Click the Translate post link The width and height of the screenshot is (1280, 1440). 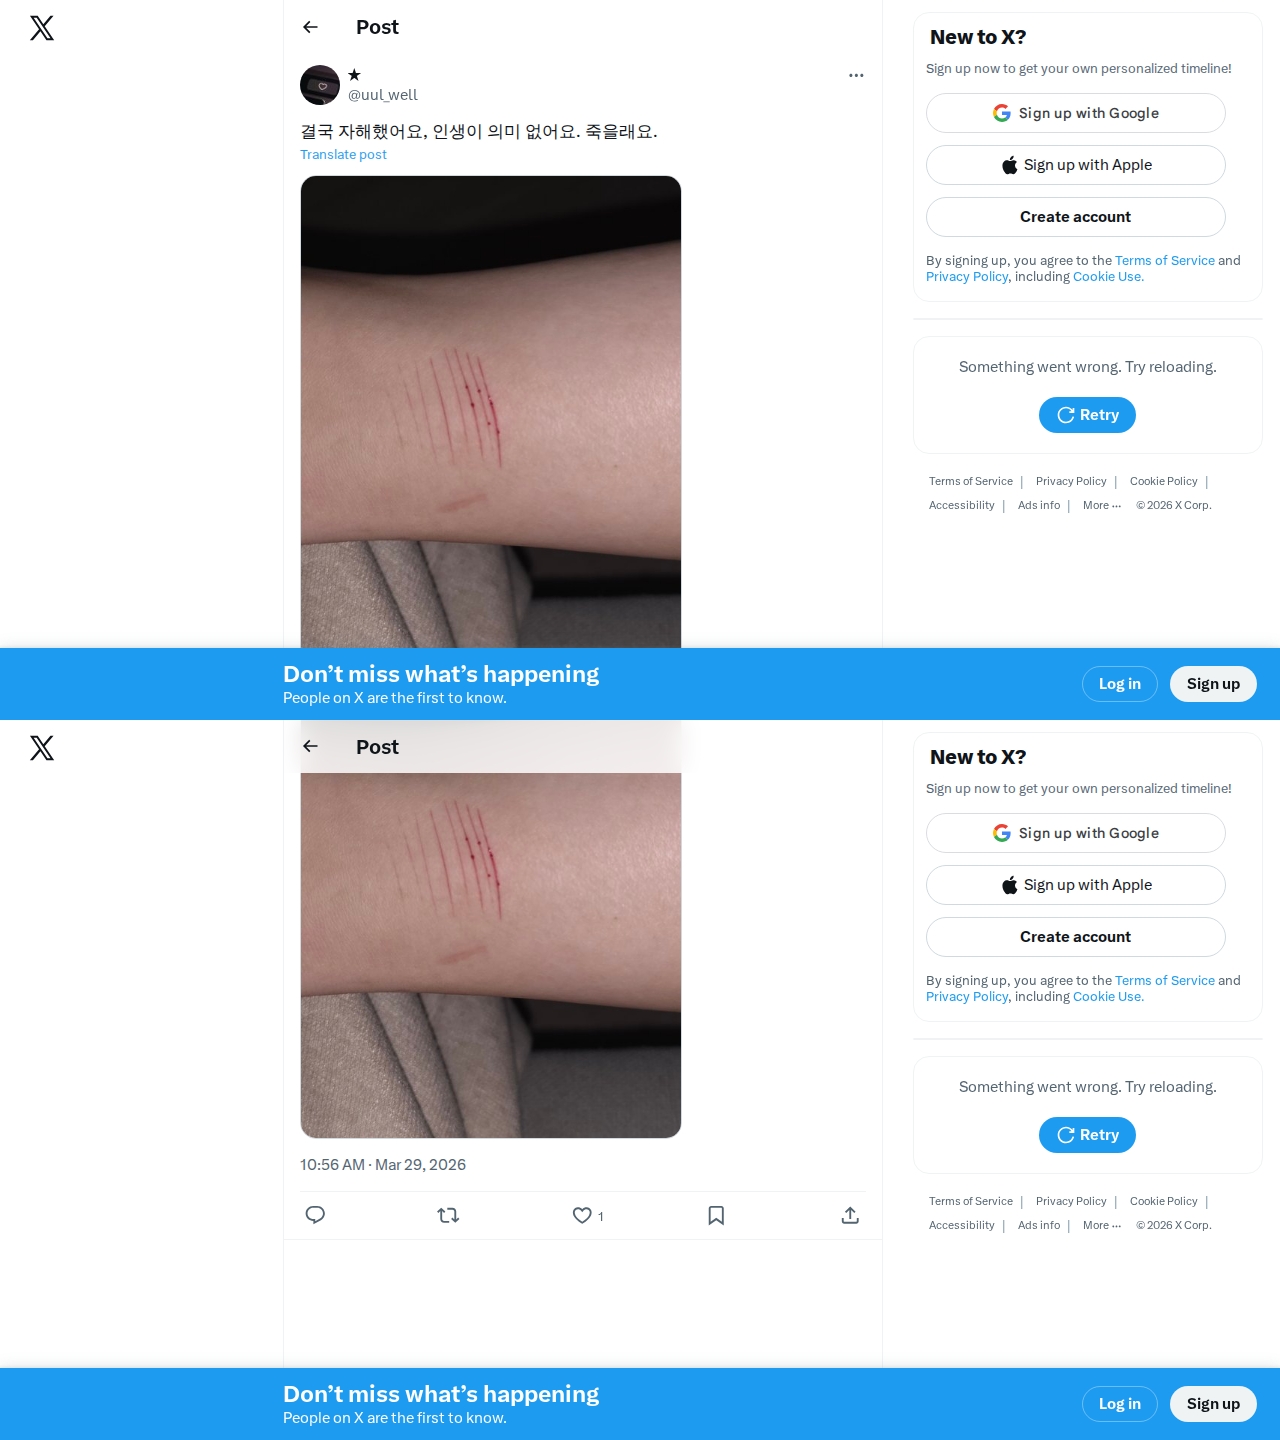[343, 154]
